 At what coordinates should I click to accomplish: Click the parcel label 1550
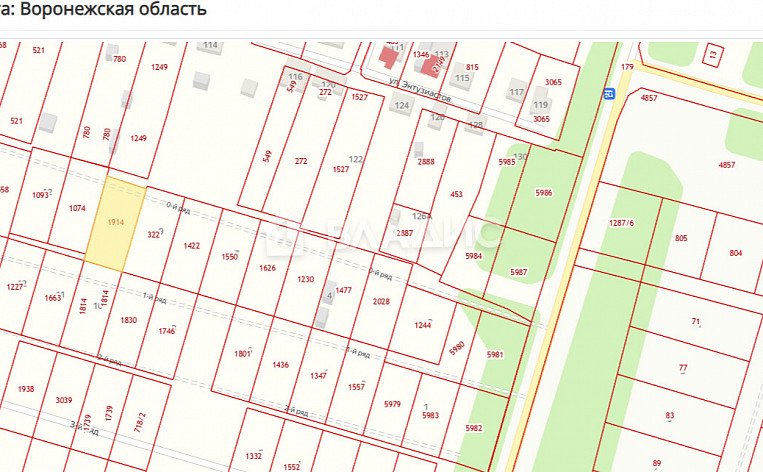click(230, 257)
